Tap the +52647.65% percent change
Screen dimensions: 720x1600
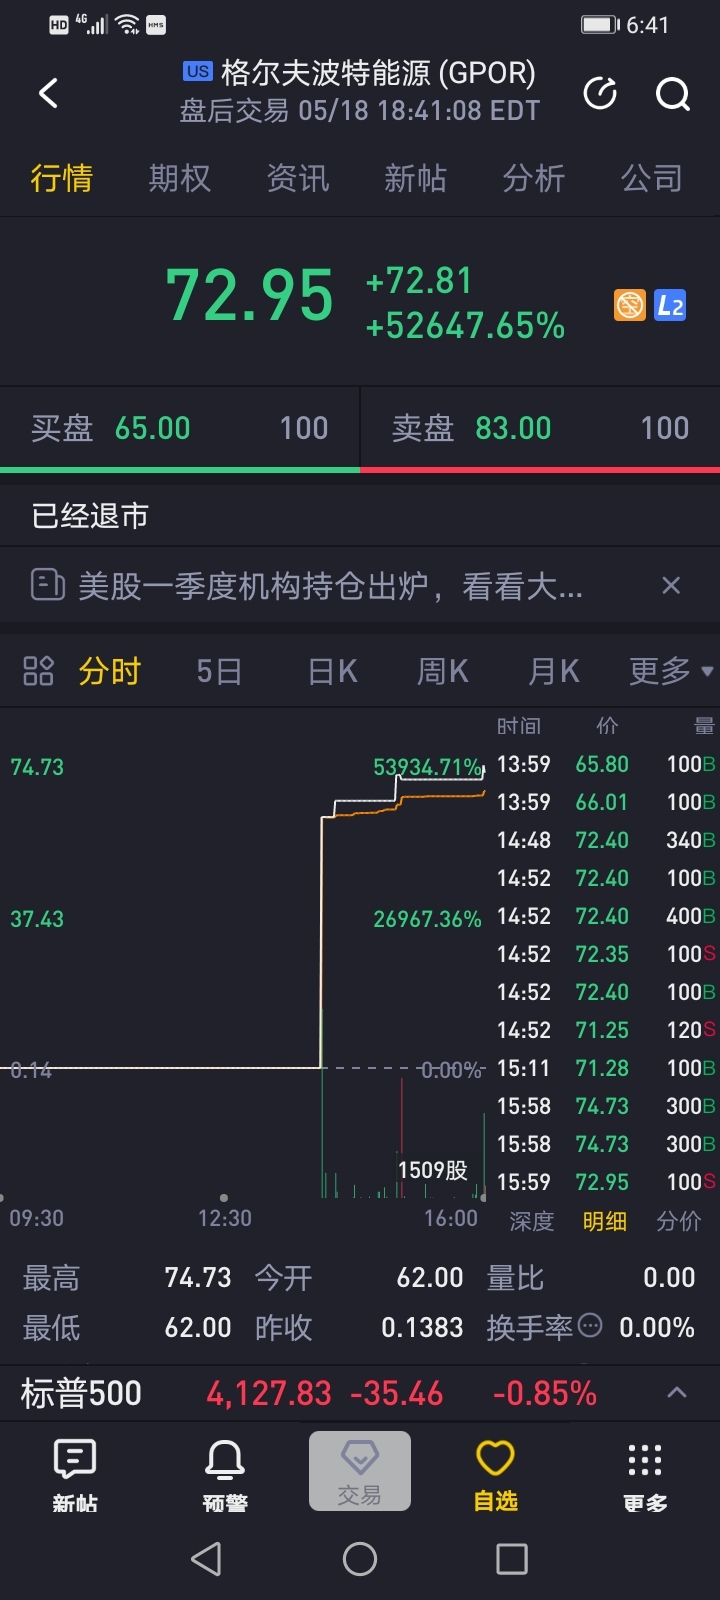(465, 326)
